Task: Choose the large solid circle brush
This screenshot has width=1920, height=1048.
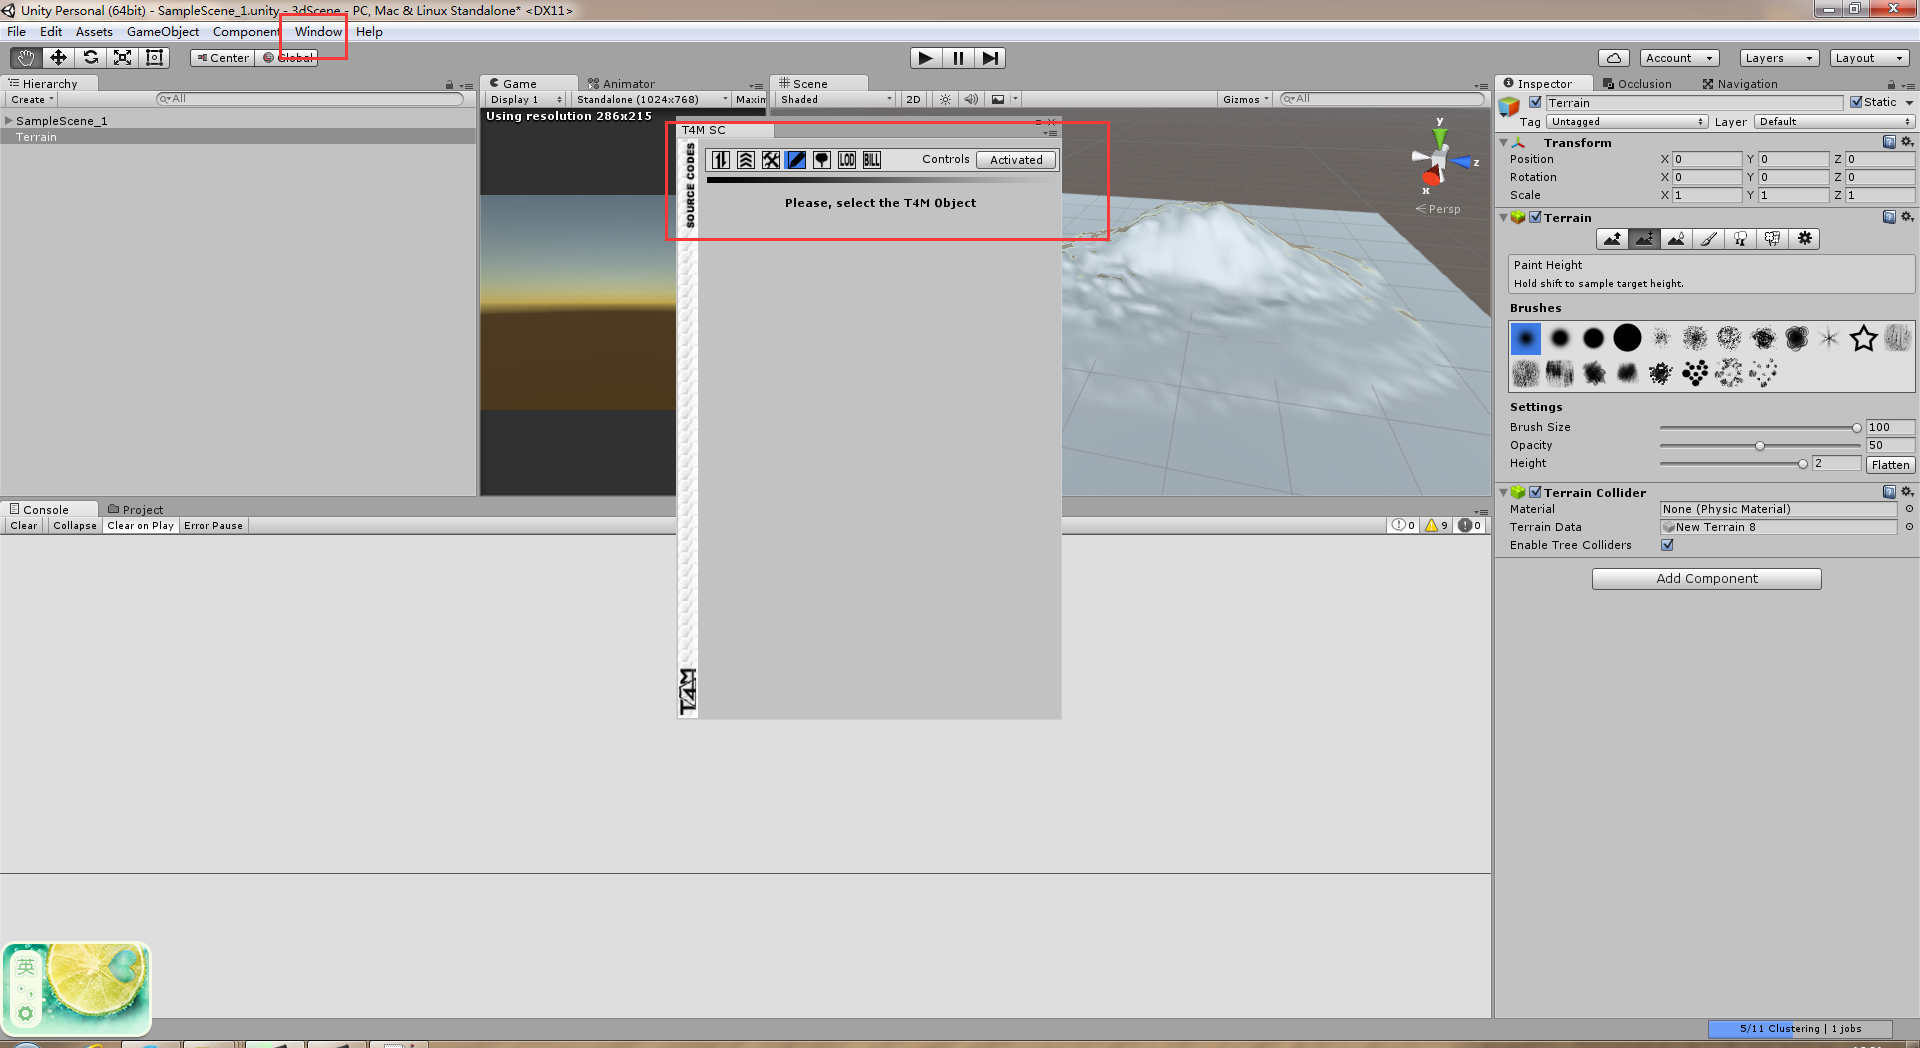Action: 1627,338
